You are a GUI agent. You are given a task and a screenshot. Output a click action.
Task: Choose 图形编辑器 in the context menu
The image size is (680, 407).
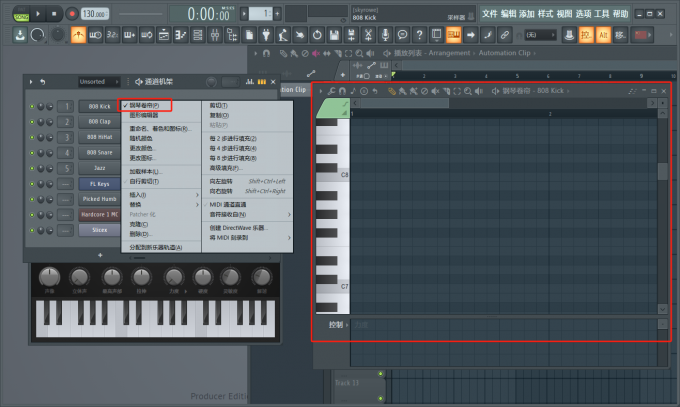point(161,115)
